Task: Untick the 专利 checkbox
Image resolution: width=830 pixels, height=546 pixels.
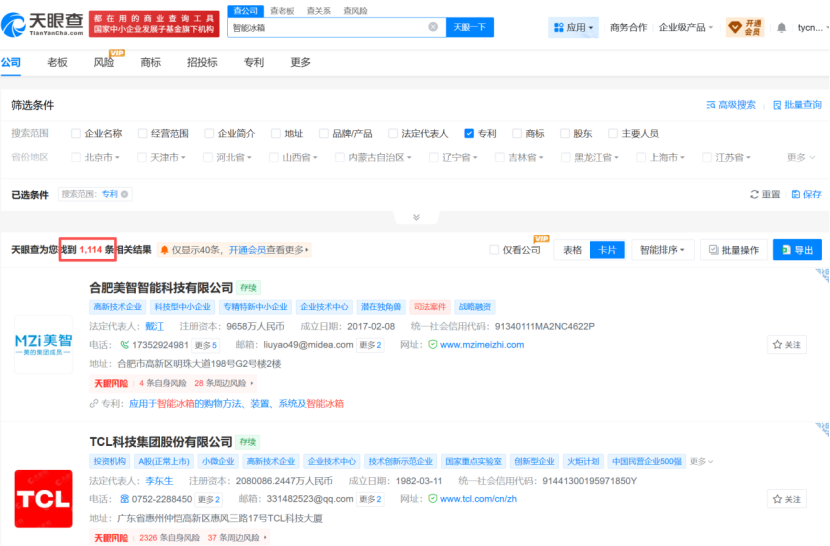Action: [x=469, y=133]
